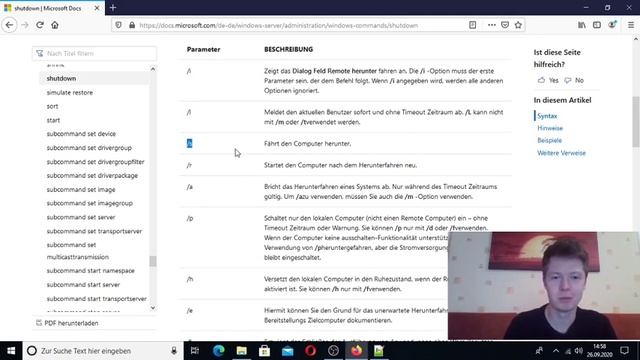Open subcommand set drivergroupfilter

(95, 162)
